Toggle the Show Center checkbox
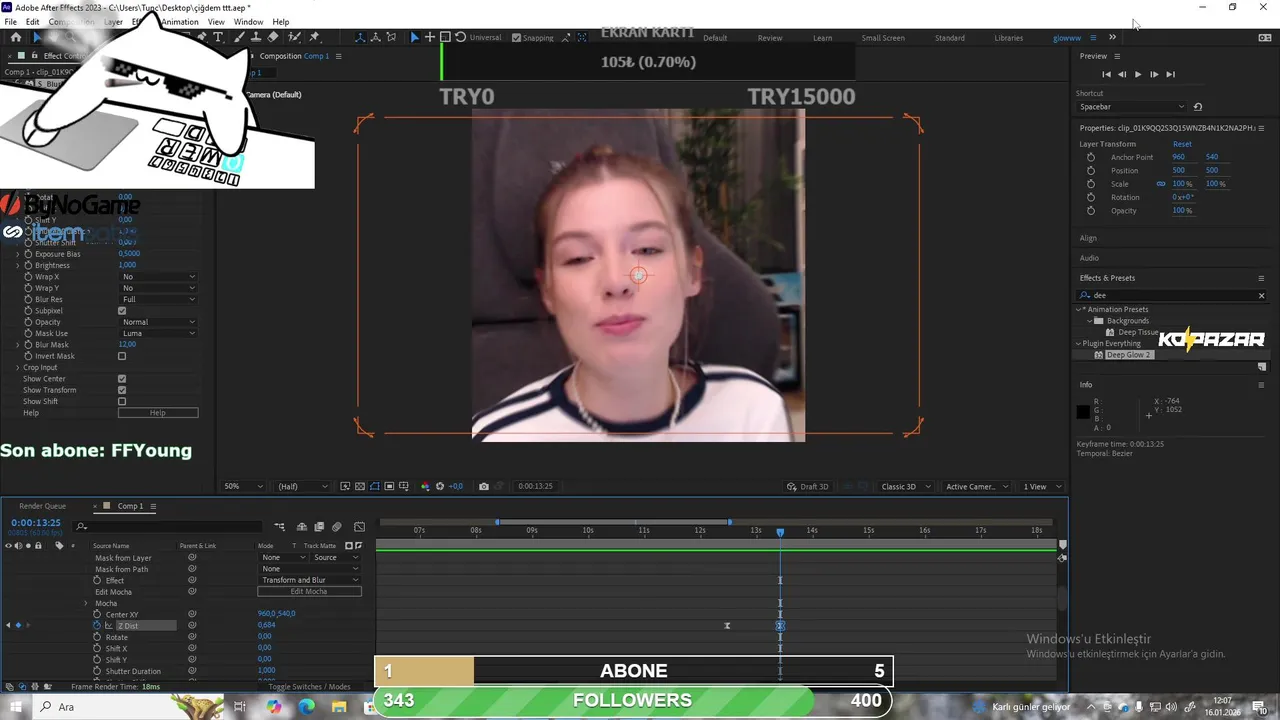The height and width of the screenshot is (720, 1280). pyautogui.click(x=122, y=379)
